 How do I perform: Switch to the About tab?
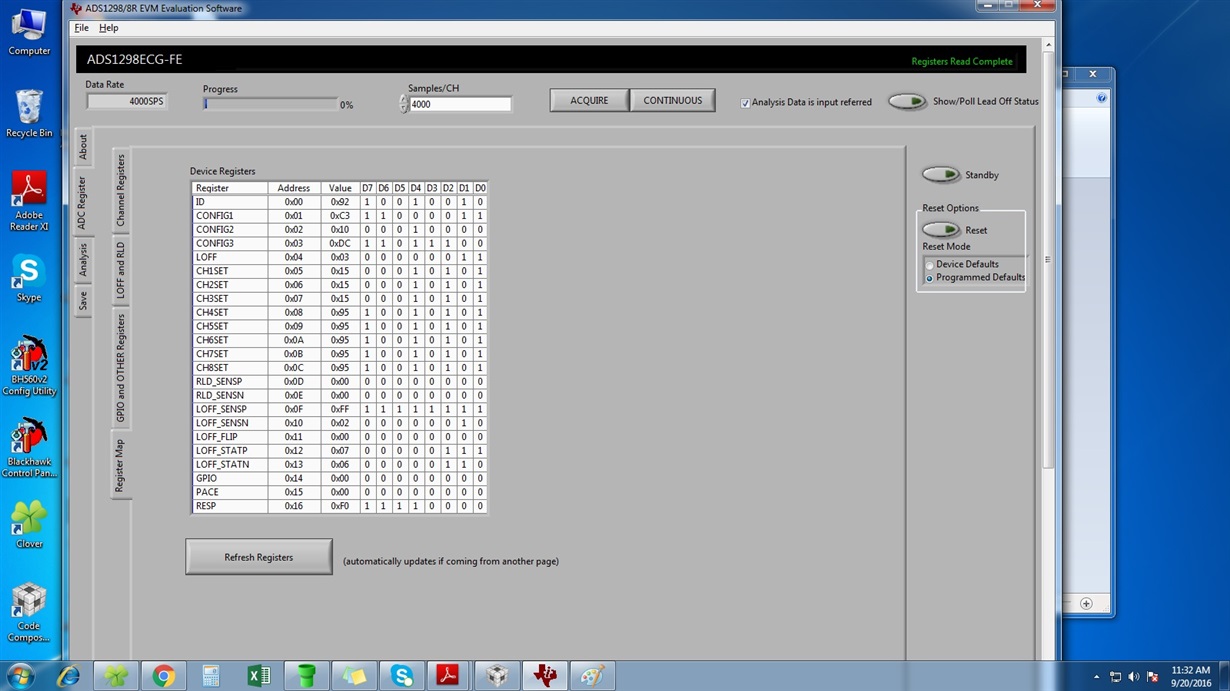(83, 147)
